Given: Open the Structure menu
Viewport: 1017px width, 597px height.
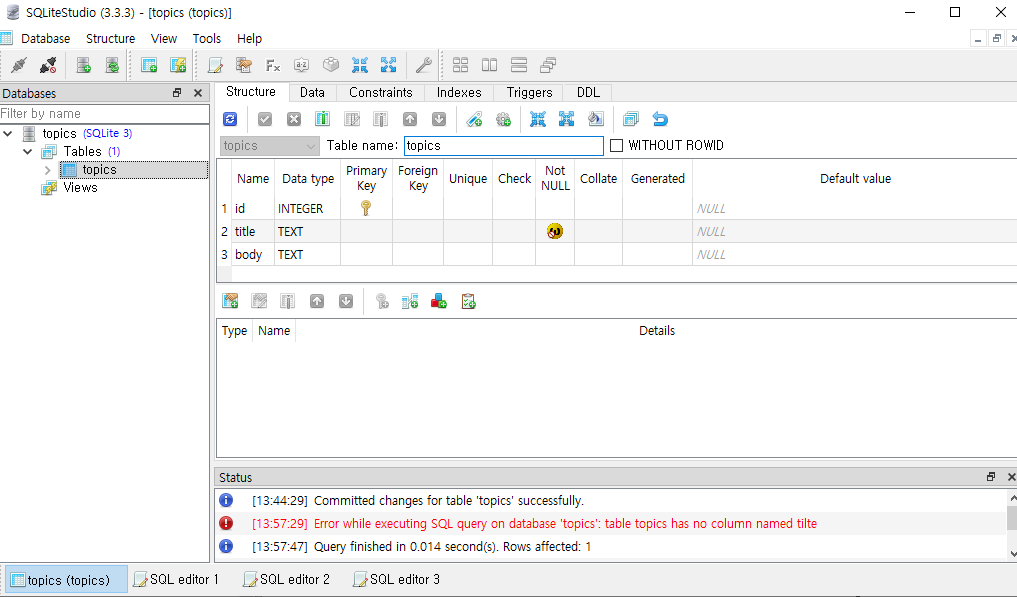Looking at the screenshot, I should click(x=110, y=39).
